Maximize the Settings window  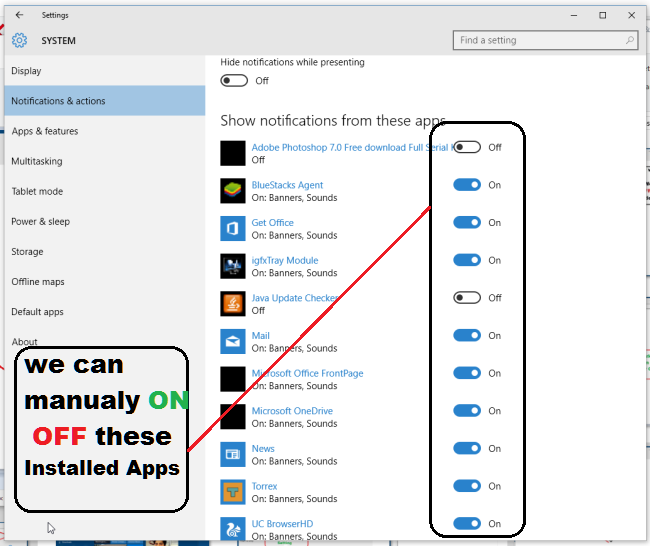(x=603, y=15)
